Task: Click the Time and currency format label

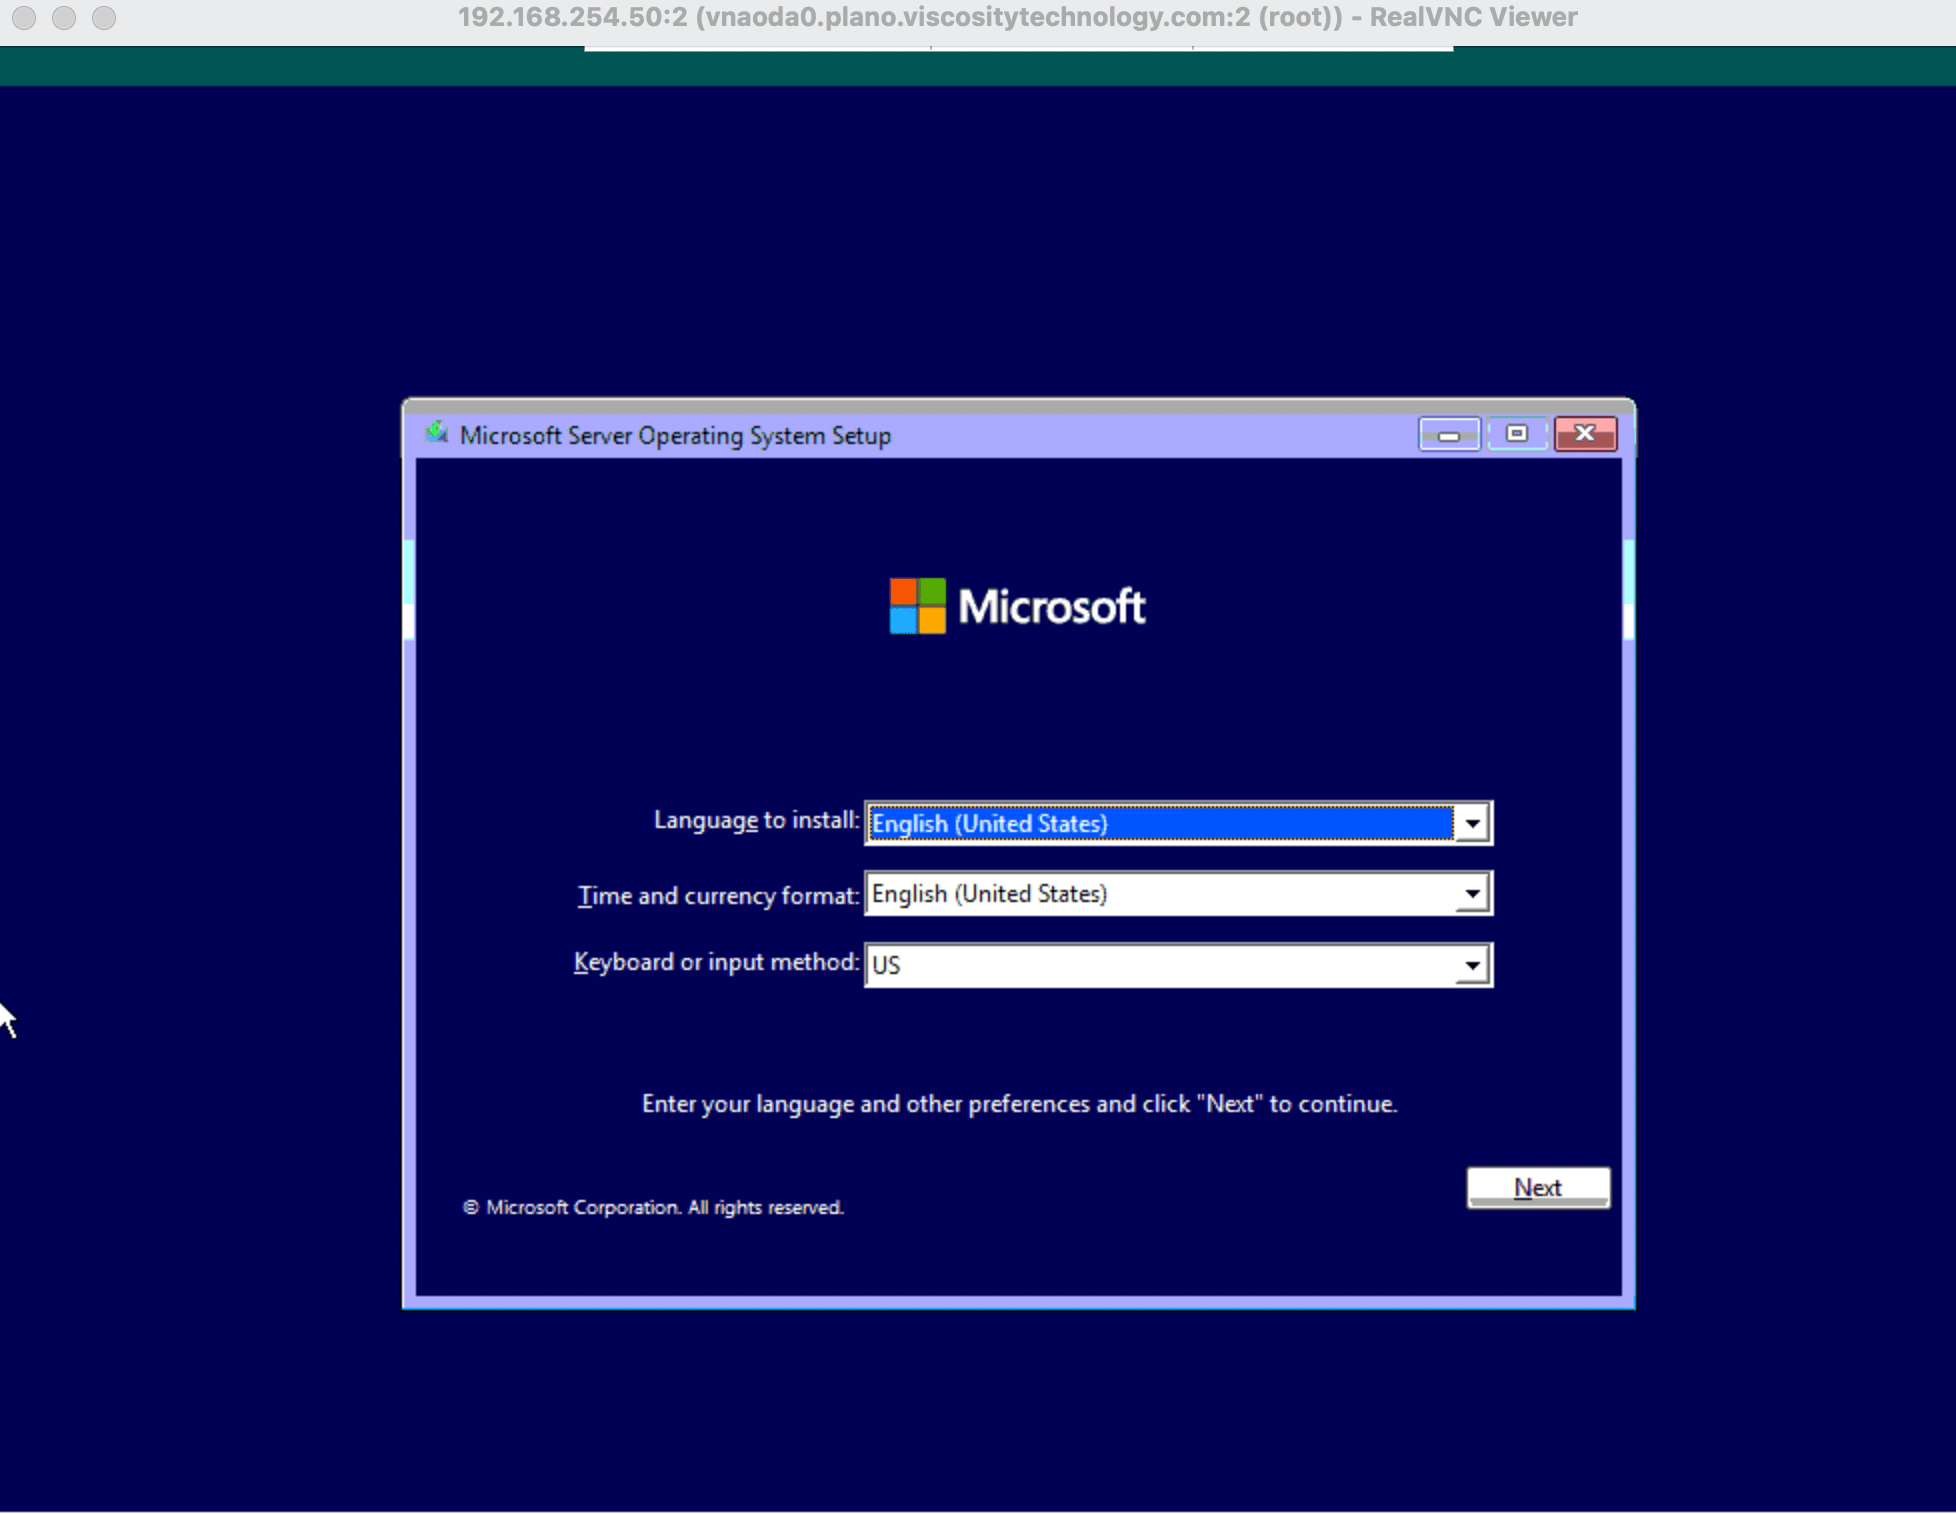Action: 718,895
